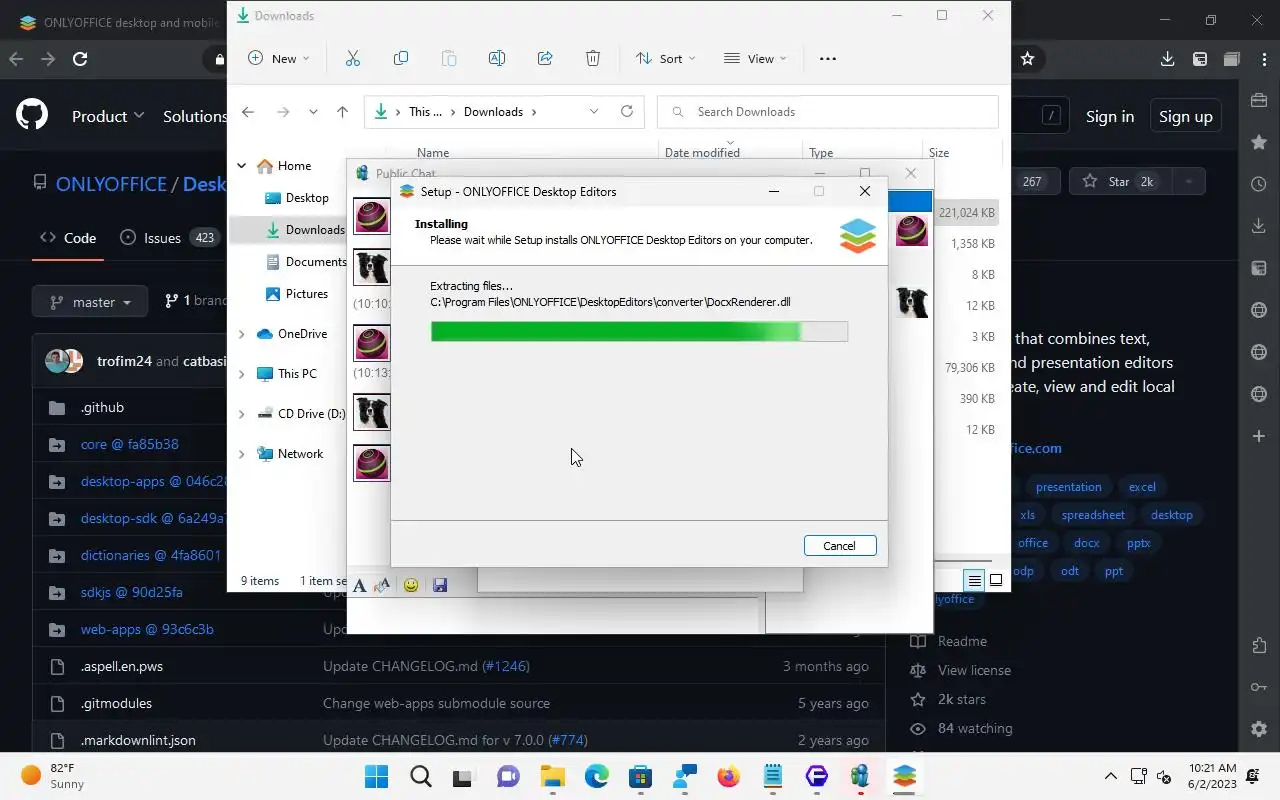Click Share icon in Downloads toolbar
1280x800 pixels.
click(x=545, y=59)
